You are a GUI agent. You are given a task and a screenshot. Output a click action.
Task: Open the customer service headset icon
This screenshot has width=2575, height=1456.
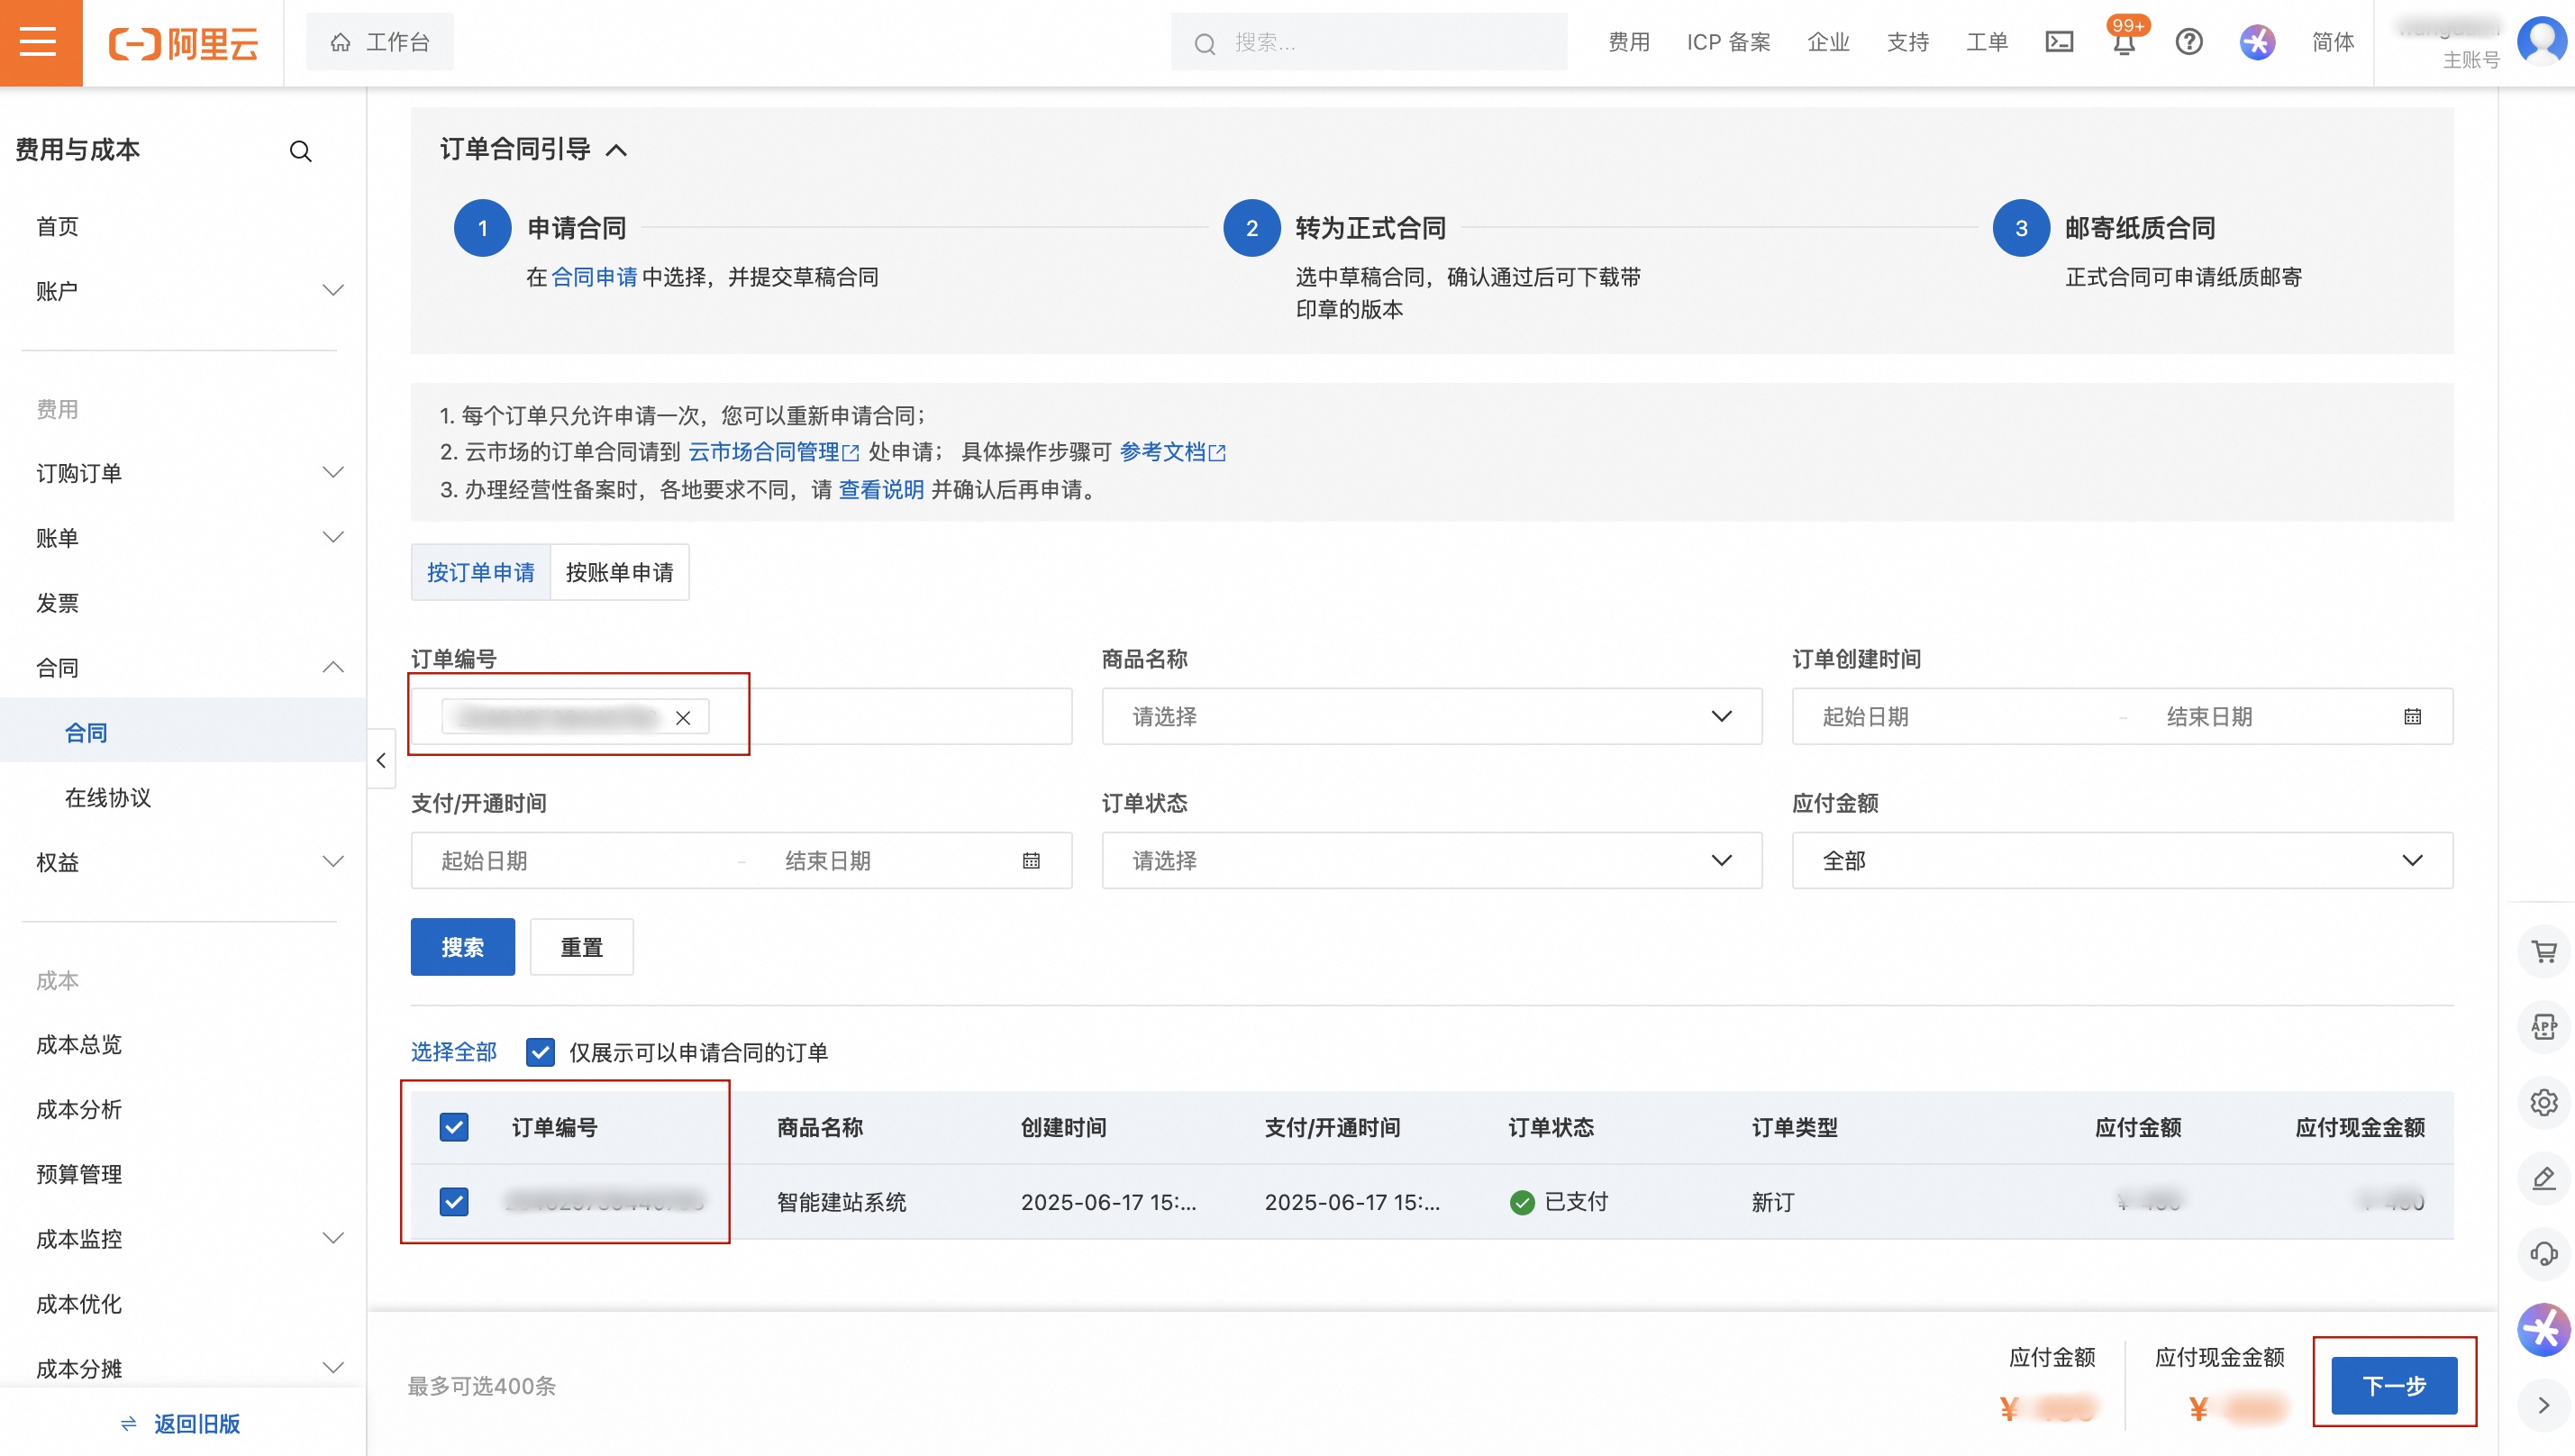point(2543,1254)
